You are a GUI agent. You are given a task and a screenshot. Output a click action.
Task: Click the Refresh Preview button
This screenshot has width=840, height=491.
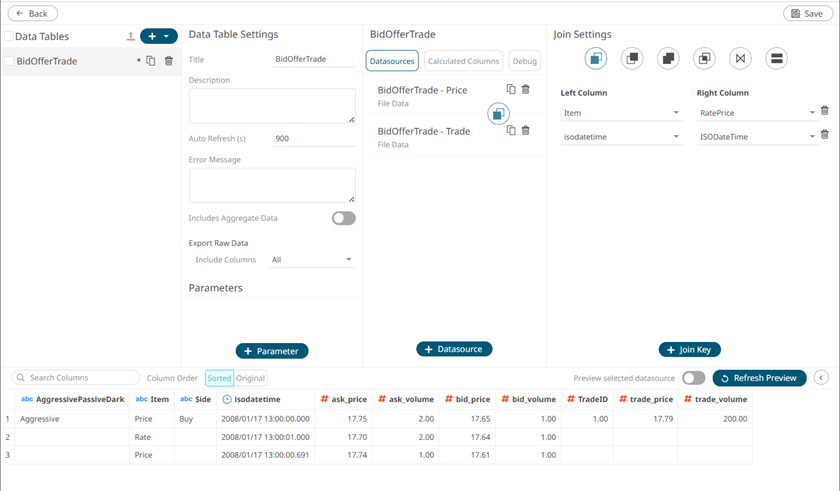(759, 378)
